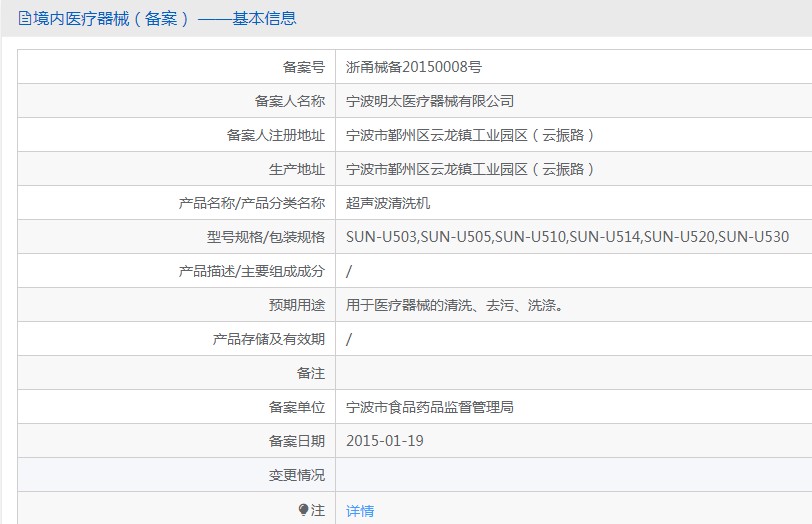
Task: Click the 产品名称/产品分类名称 label
Action: (x=252, y=203)
